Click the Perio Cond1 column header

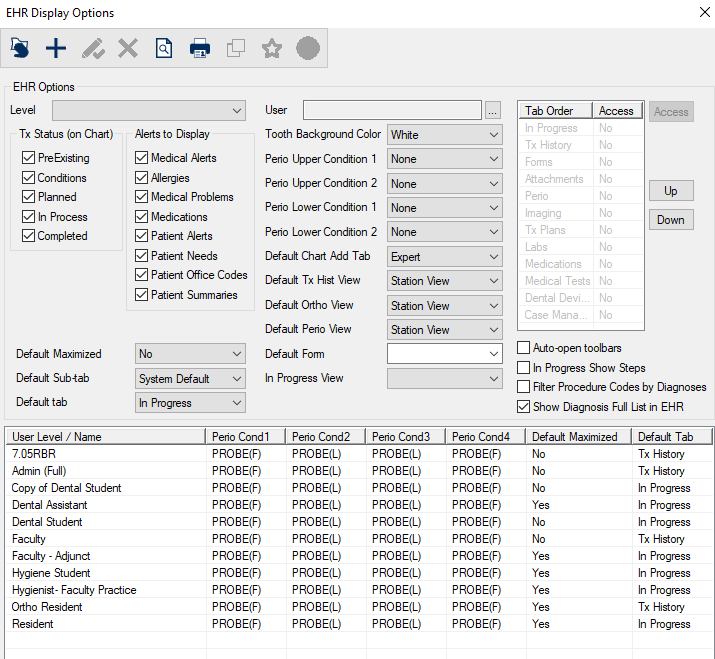tap(245, 437)
